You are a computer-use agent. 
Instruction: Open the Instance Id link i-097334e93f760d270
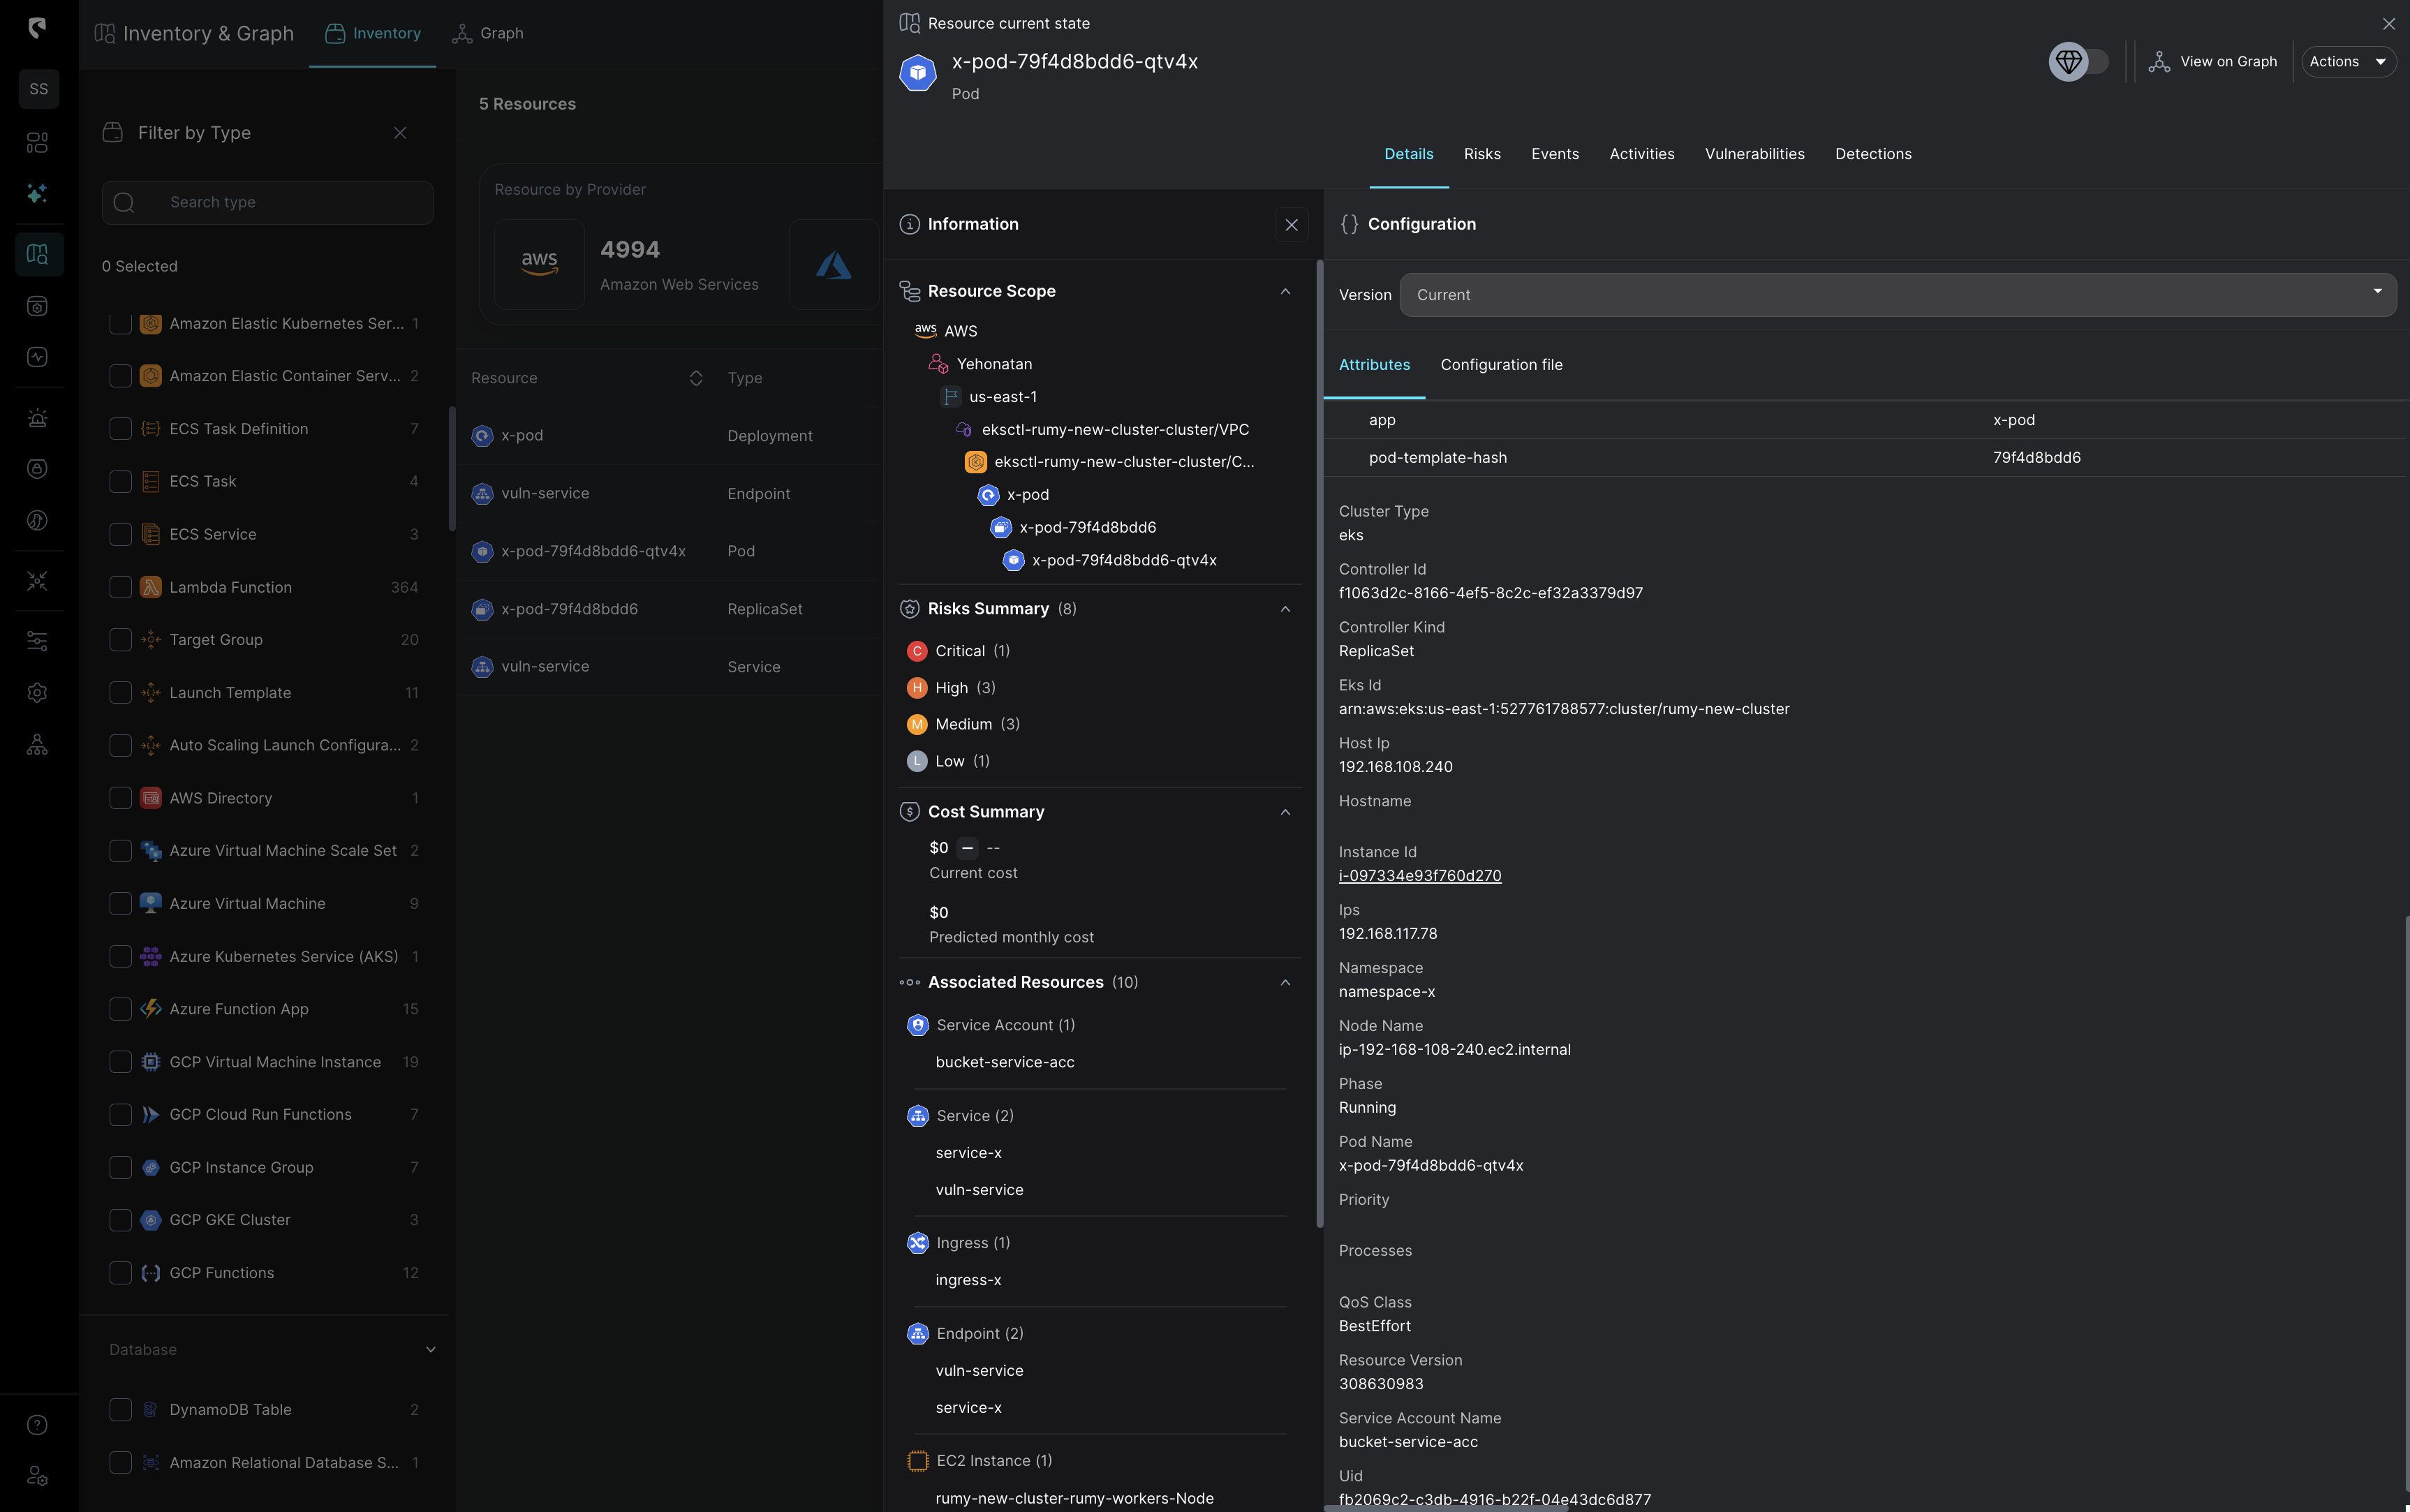(x=1420, y=875)
